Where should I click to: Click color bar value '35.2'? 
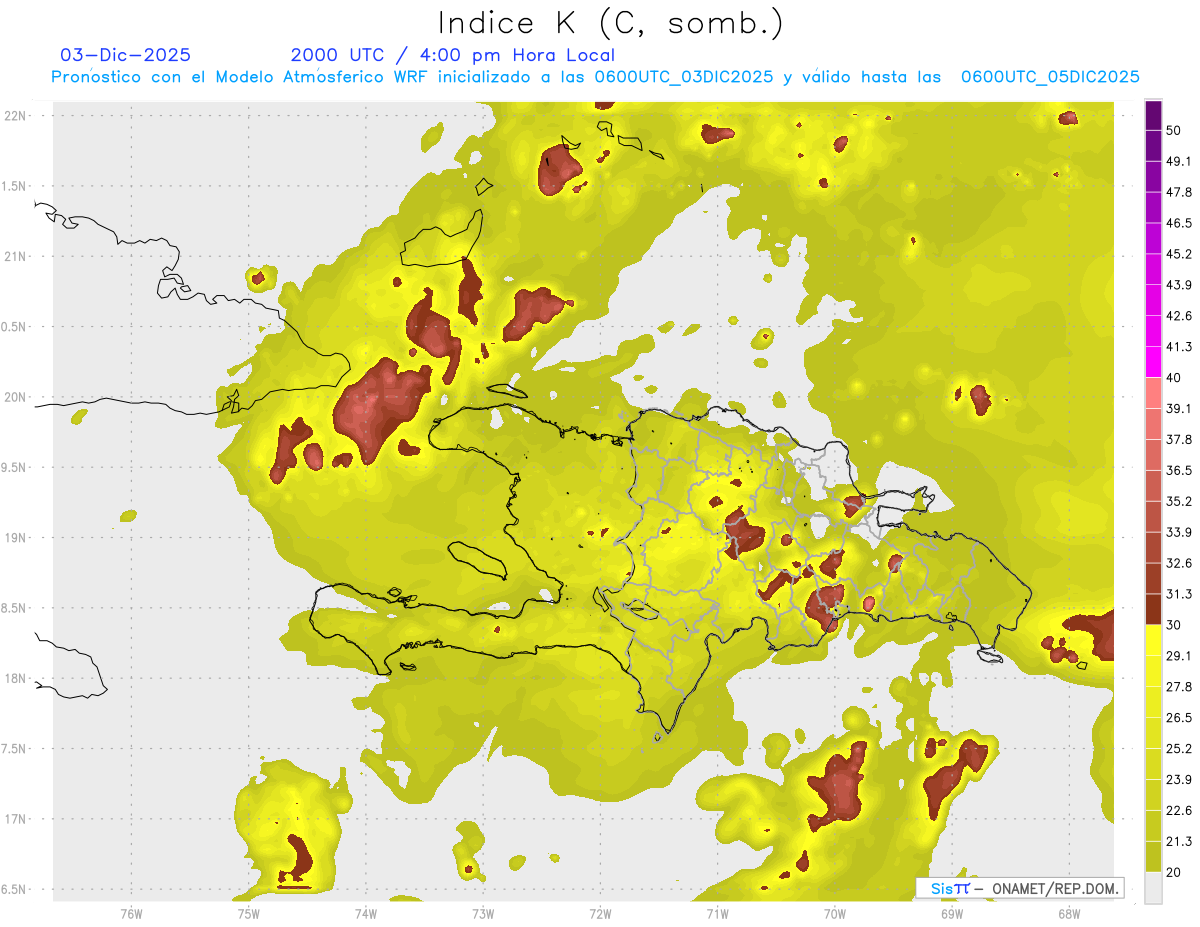click(1179, 501)
